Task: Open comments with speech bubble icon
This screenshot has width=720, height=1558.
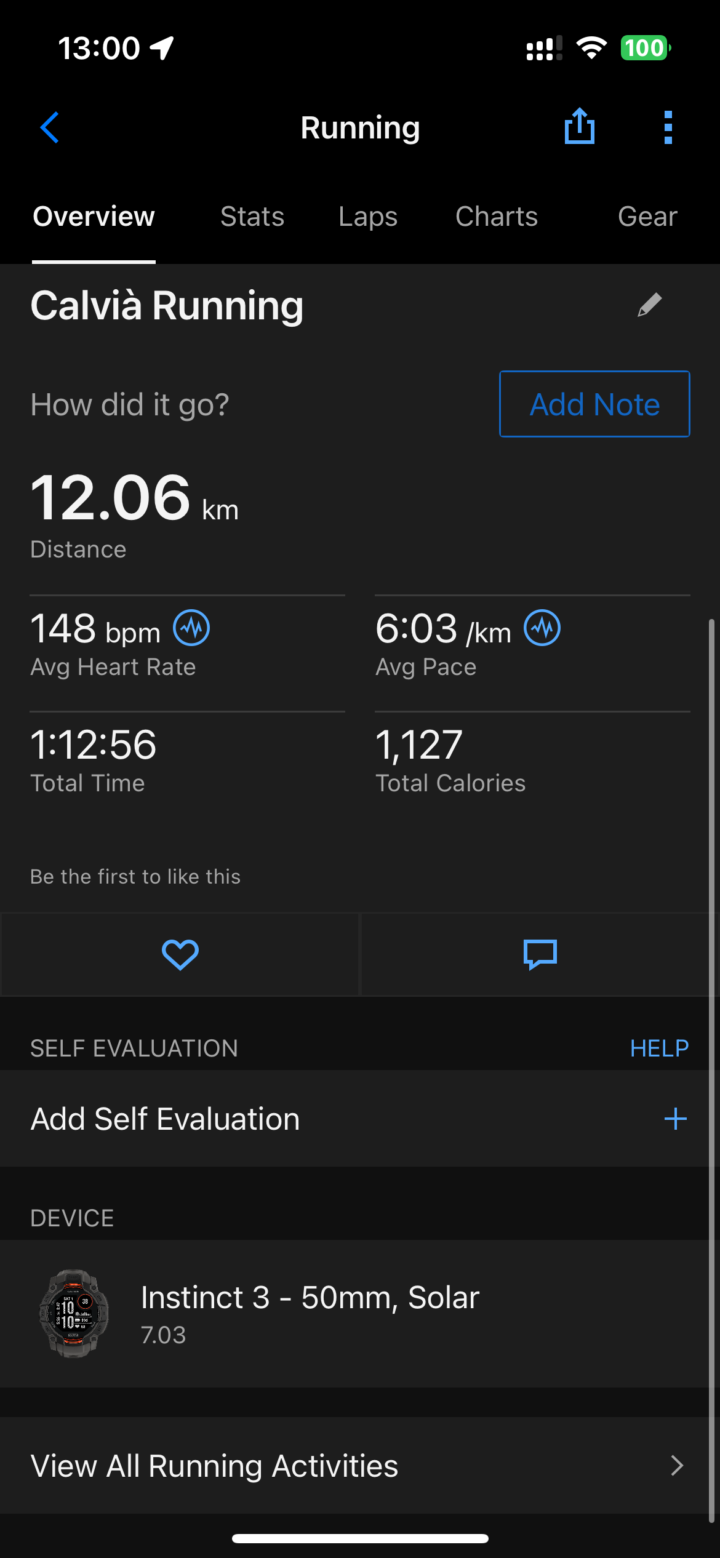Action: (x=540, y=955)
